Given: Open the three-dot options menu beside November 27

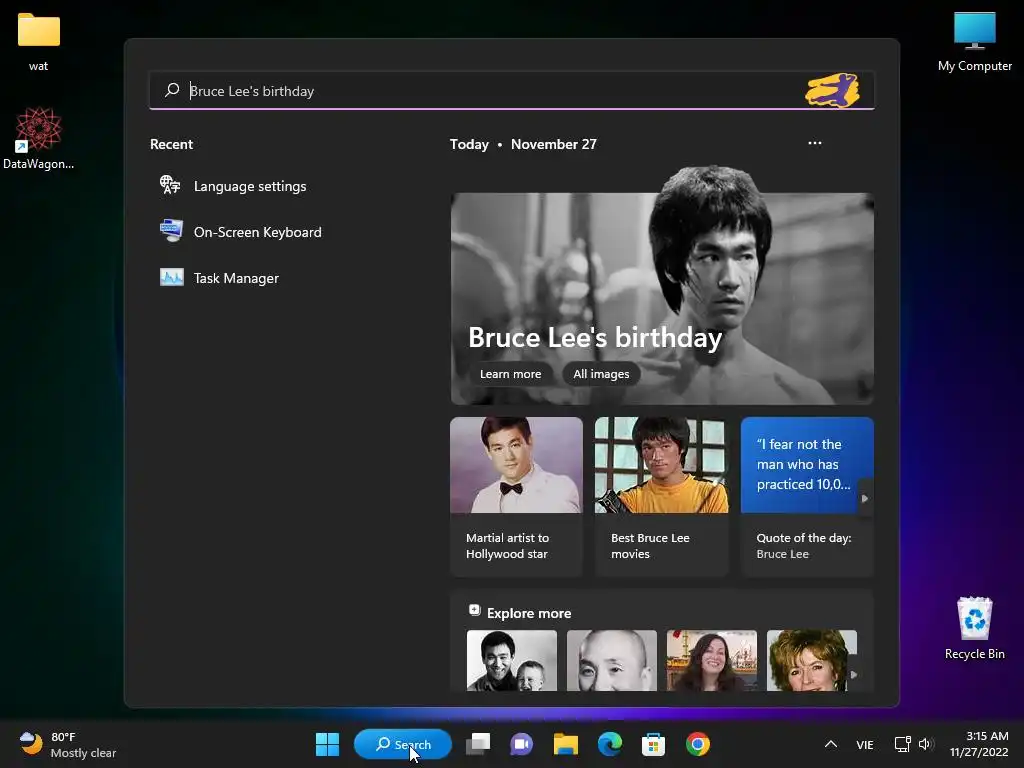Looking at the screenshot, I should tap(814, 143).
